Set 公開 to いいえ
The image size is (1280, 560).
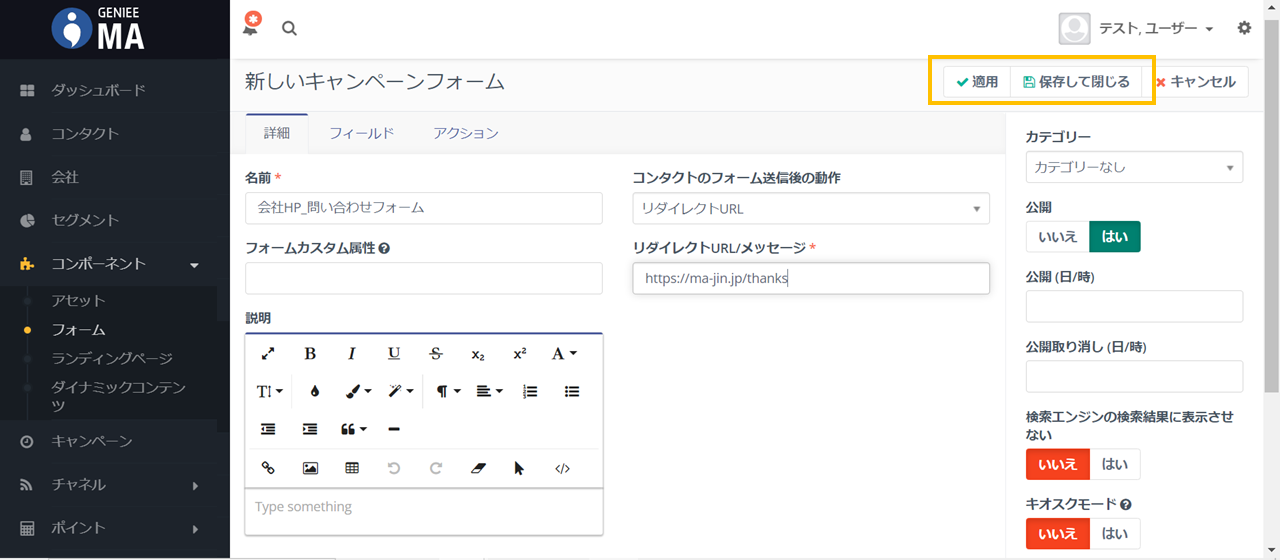click(x=1057, y=236)
